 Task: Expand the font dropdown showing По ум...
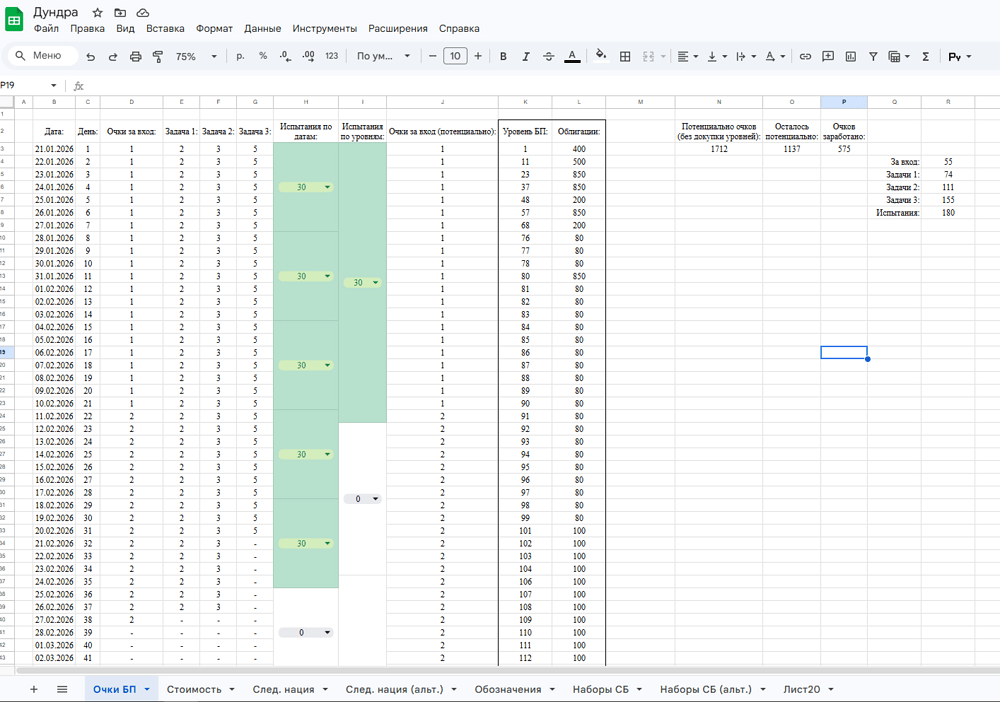(383, 57)
